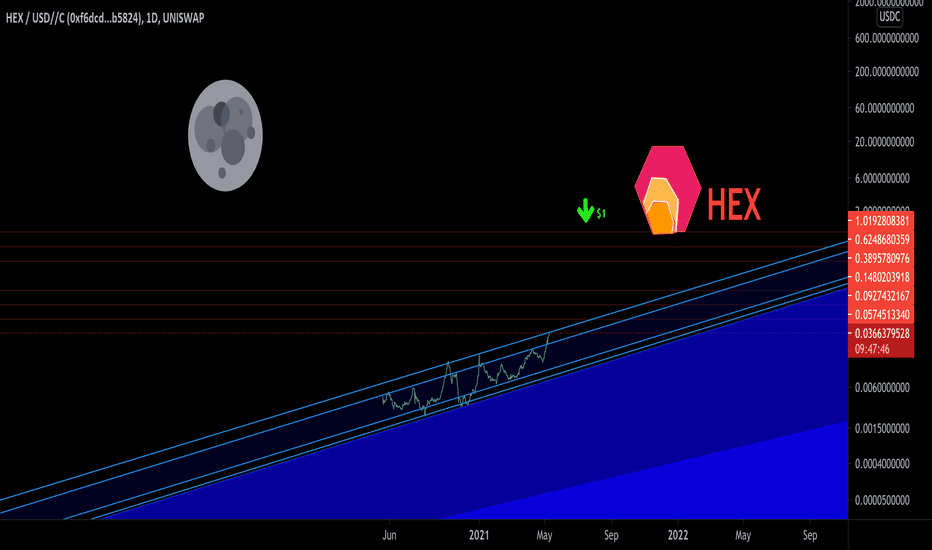Click the May label after 2022
932x550 pixels.
point(743,535)
